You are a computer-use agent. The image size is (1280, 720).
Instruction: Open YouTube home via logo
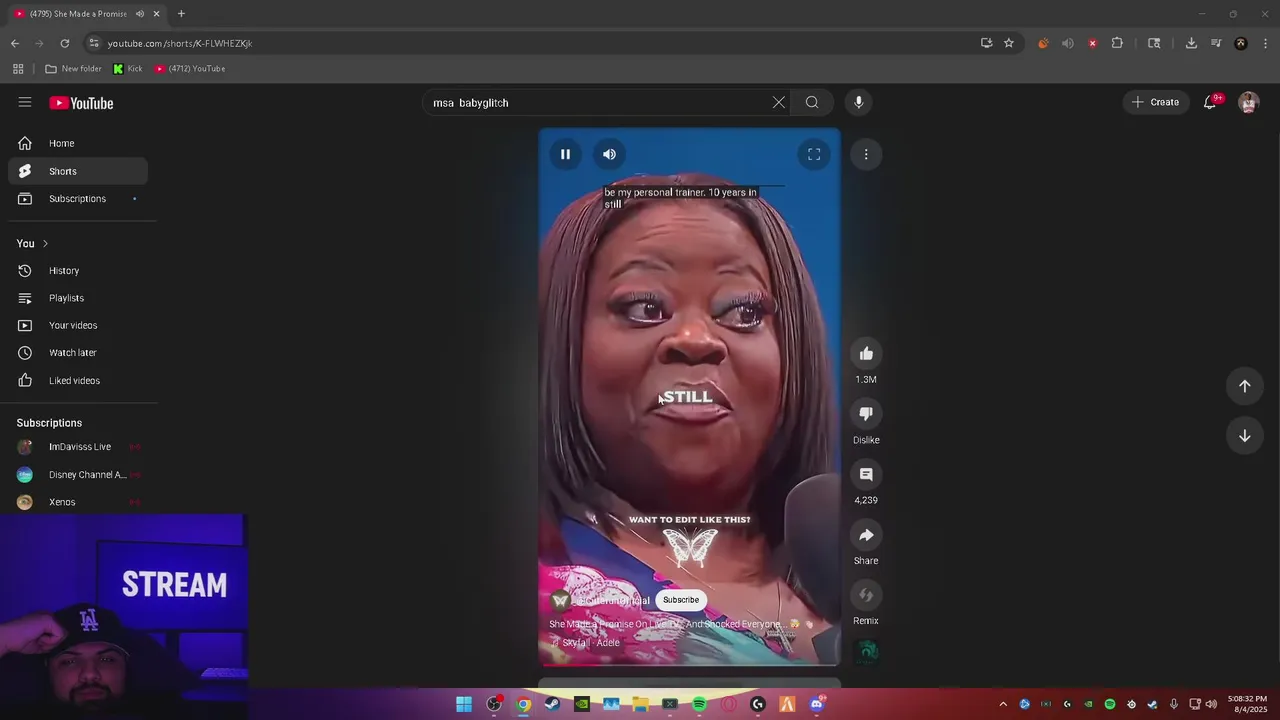pos(81,103)
